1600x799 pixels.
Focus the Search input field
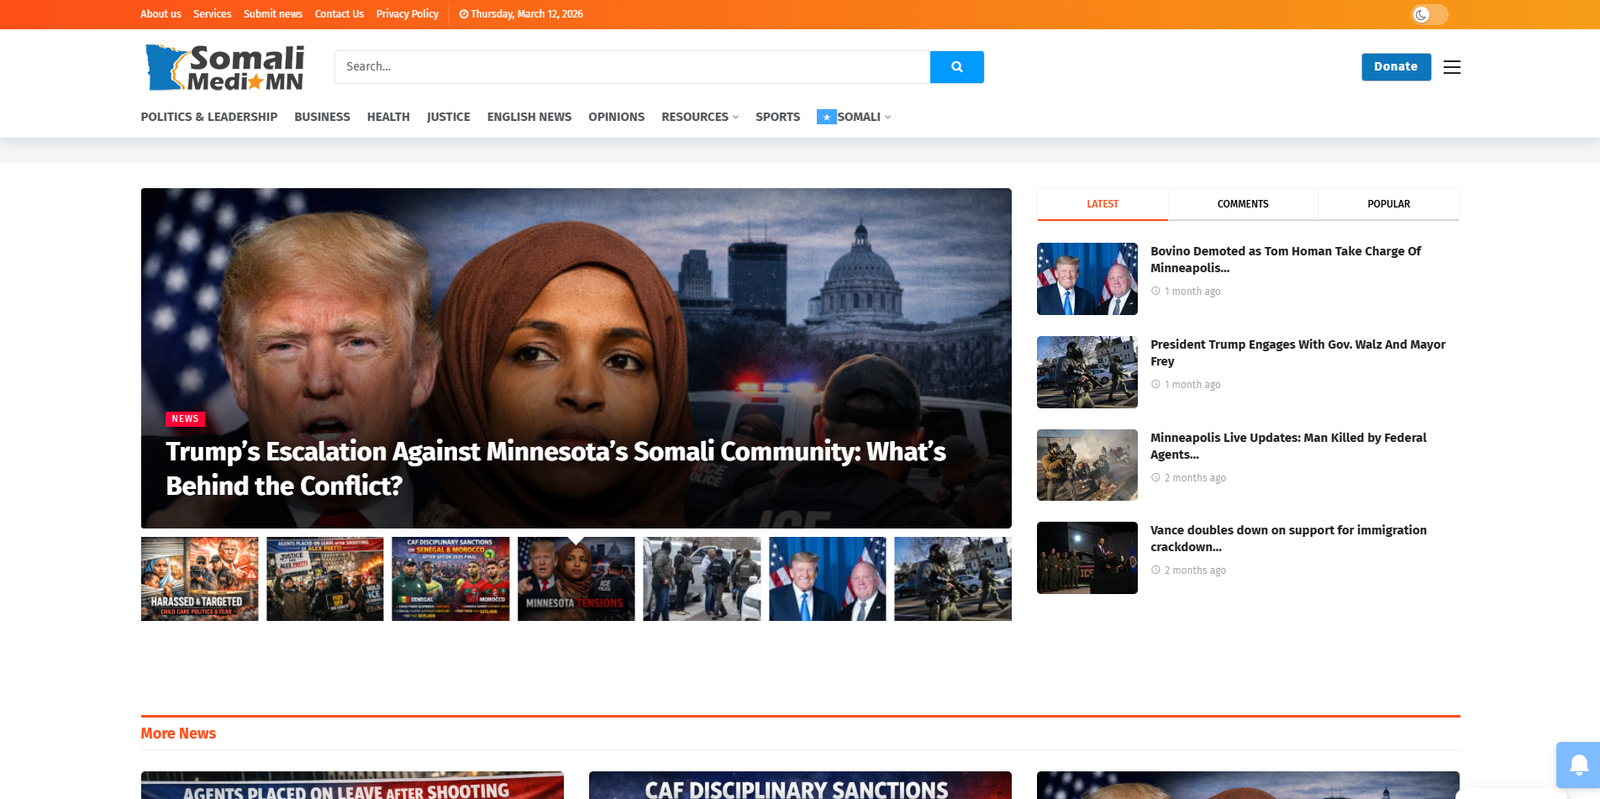tap(632, 67)
